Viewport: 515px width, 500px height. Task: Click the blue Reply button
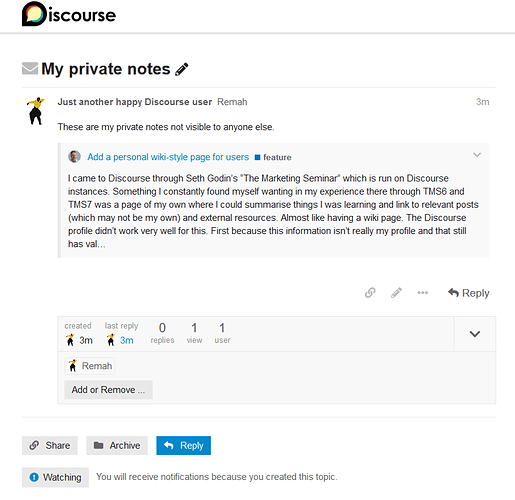[x=183, y=445]
